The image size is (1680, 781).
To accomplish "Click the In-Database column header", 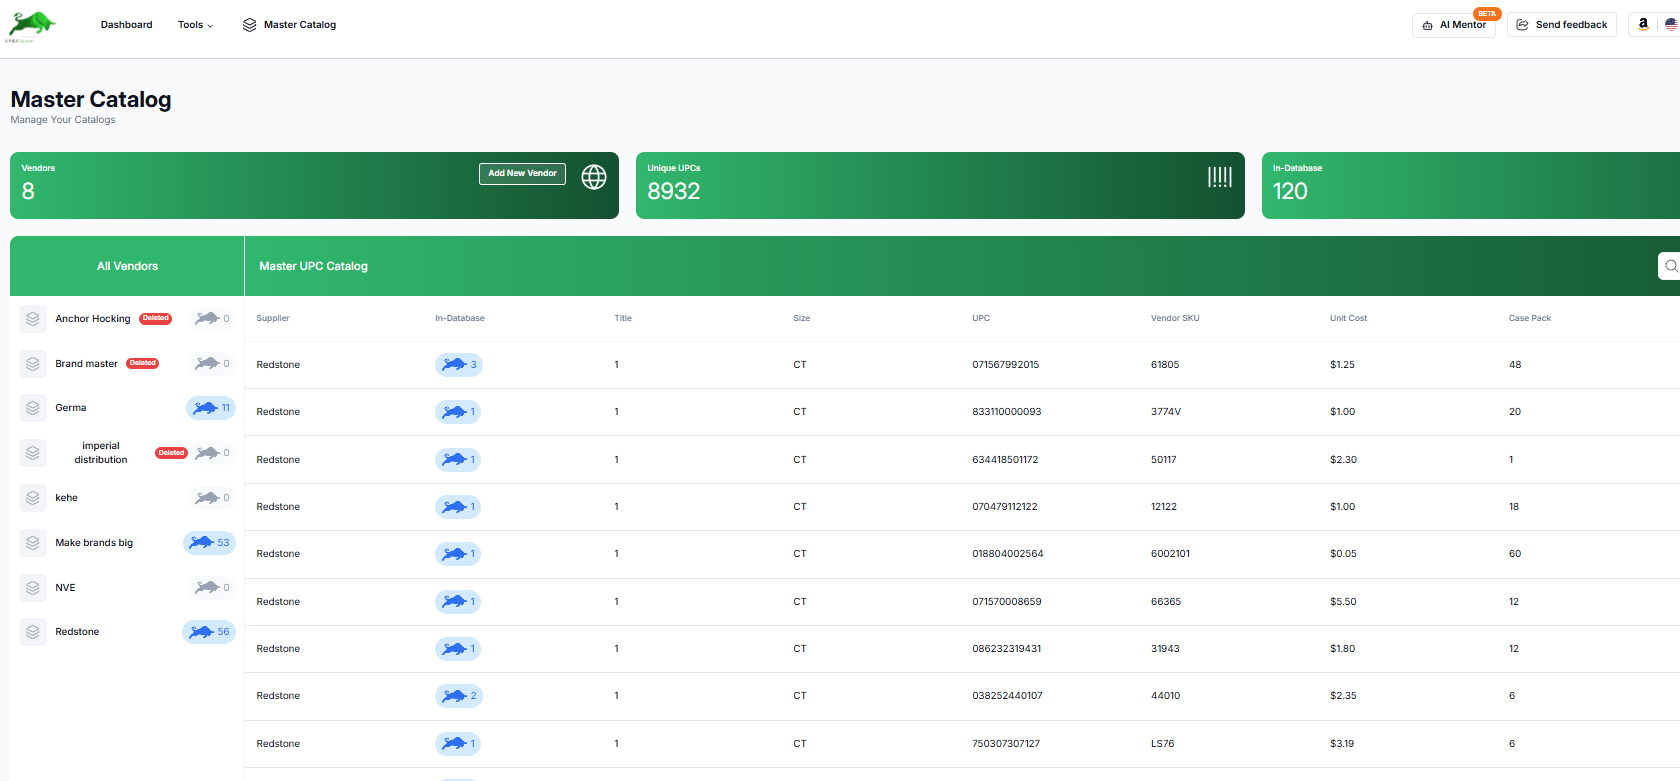I will click(x=460, y=318).
